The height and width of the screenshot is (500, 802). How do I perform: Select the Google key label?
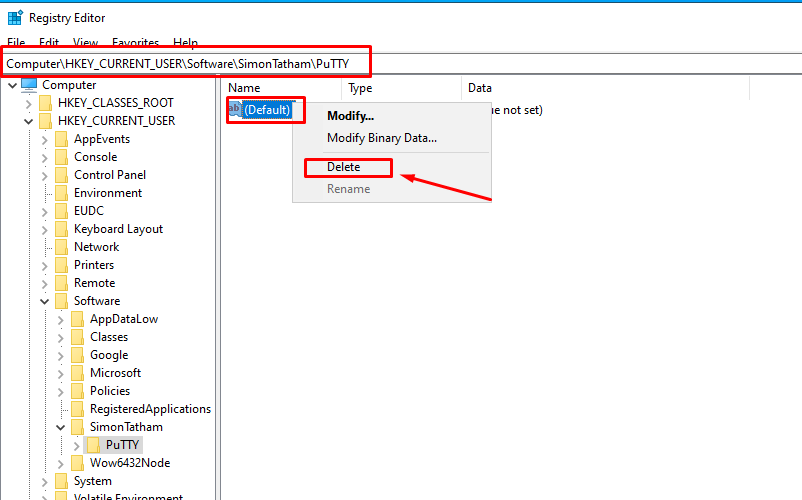tap(109, 355)
